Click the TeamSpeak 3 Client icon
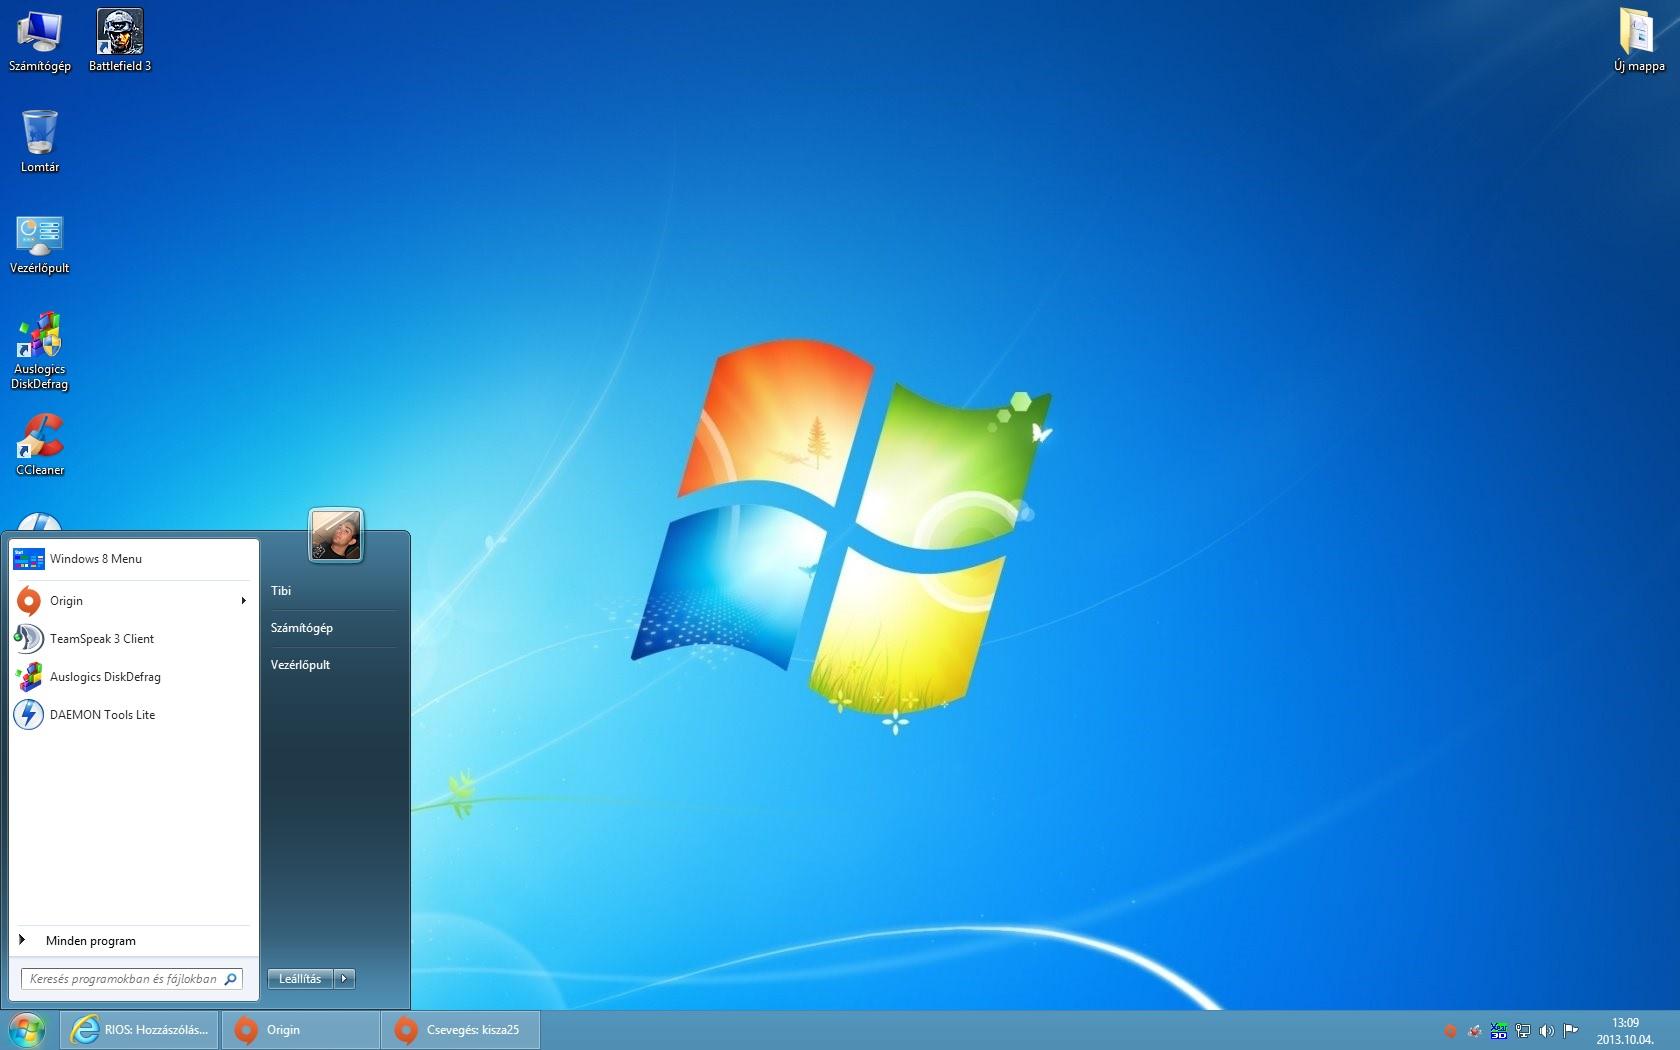This screenshot has width=1680, height=1050. click(28, 639)
